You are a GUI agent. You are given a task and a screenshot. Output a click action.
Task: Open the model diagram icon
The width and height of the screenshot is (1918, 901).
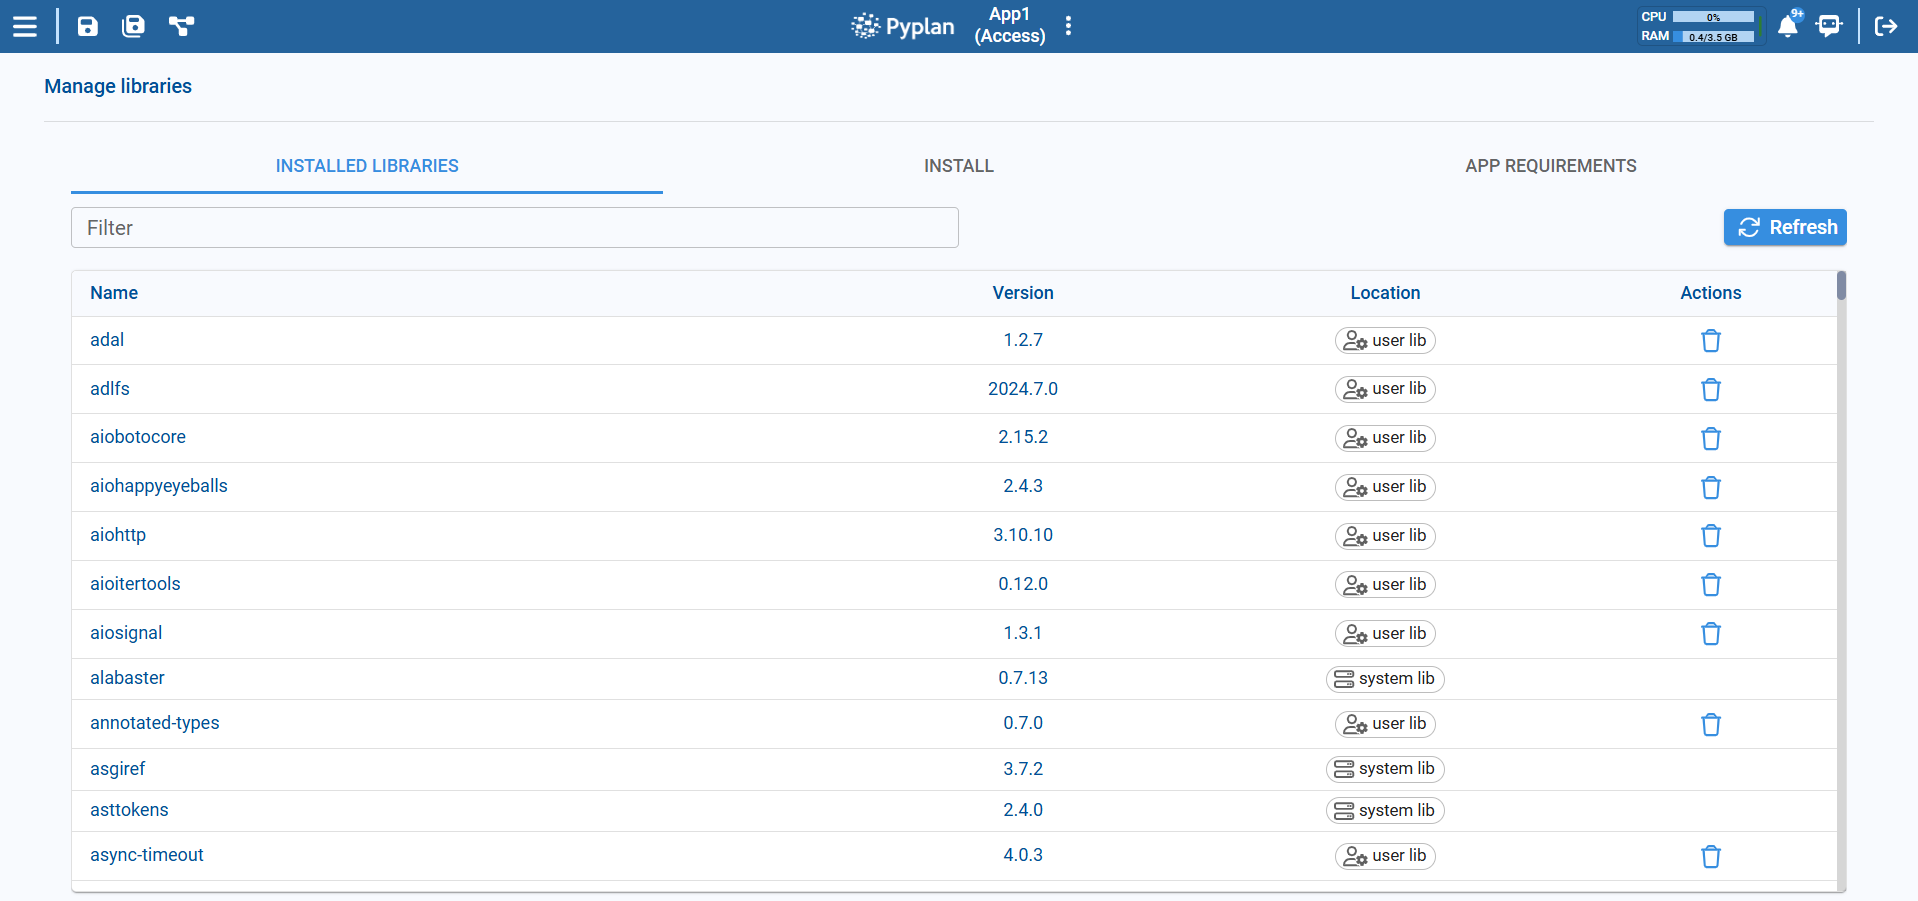click(x=181, y=26)
